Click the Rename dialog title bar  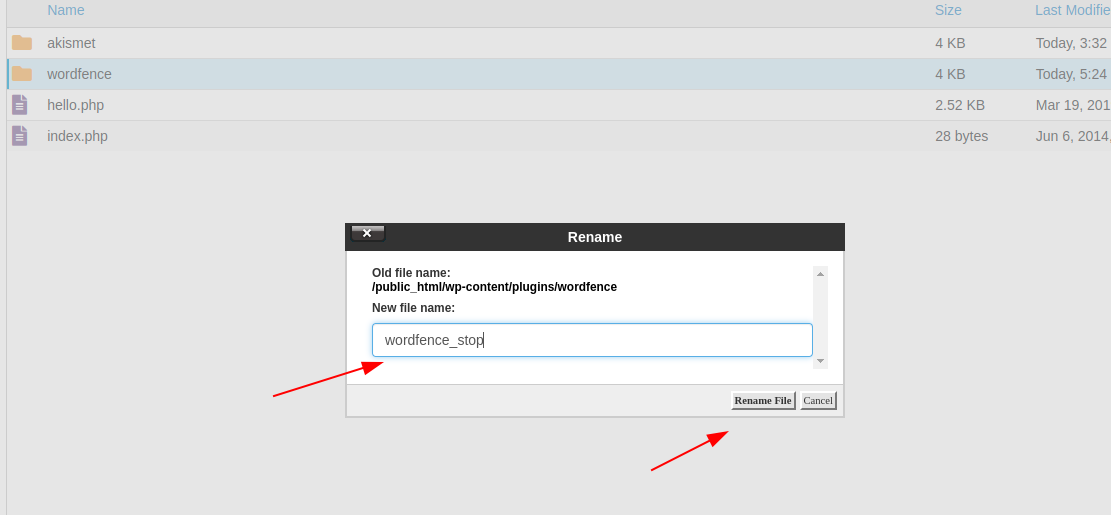(x=594, y=237)
